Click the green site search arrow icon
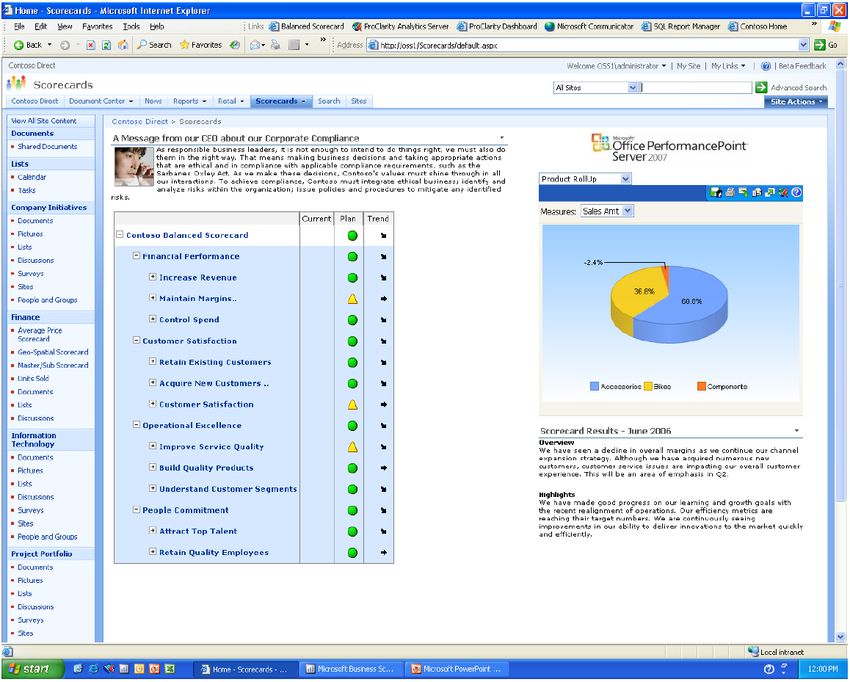The height and width of the screenshot is (682, 850). pyautogui.click(x=761, y=87)
